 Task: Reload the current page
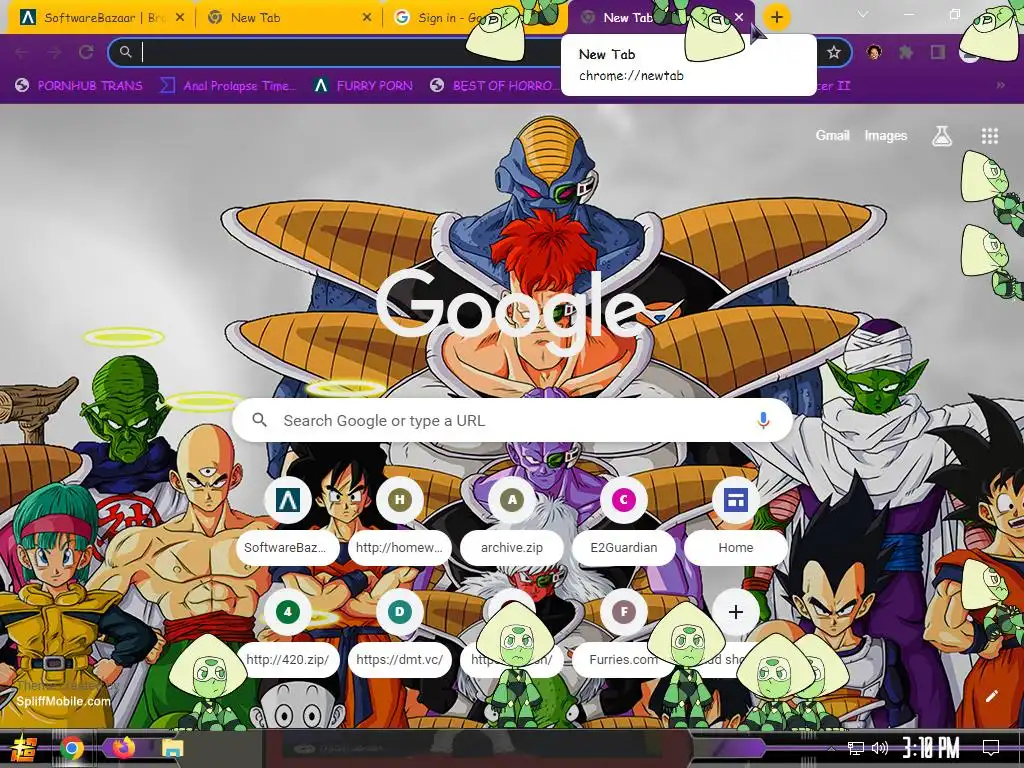coord(86,52)
